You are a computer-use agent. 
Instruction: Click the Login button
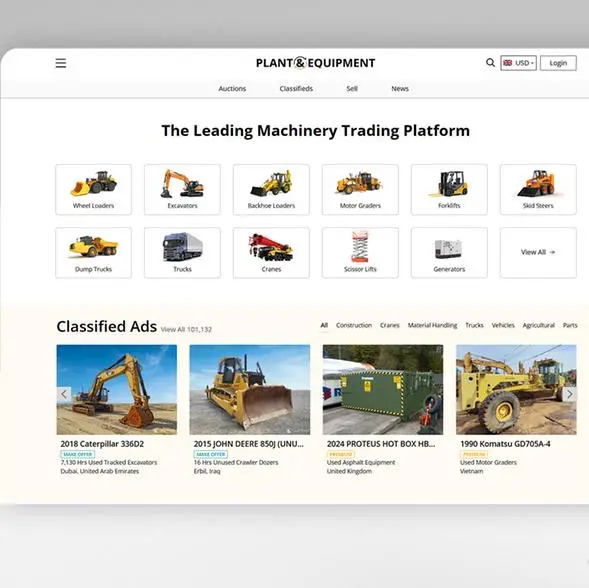(558, 63)
